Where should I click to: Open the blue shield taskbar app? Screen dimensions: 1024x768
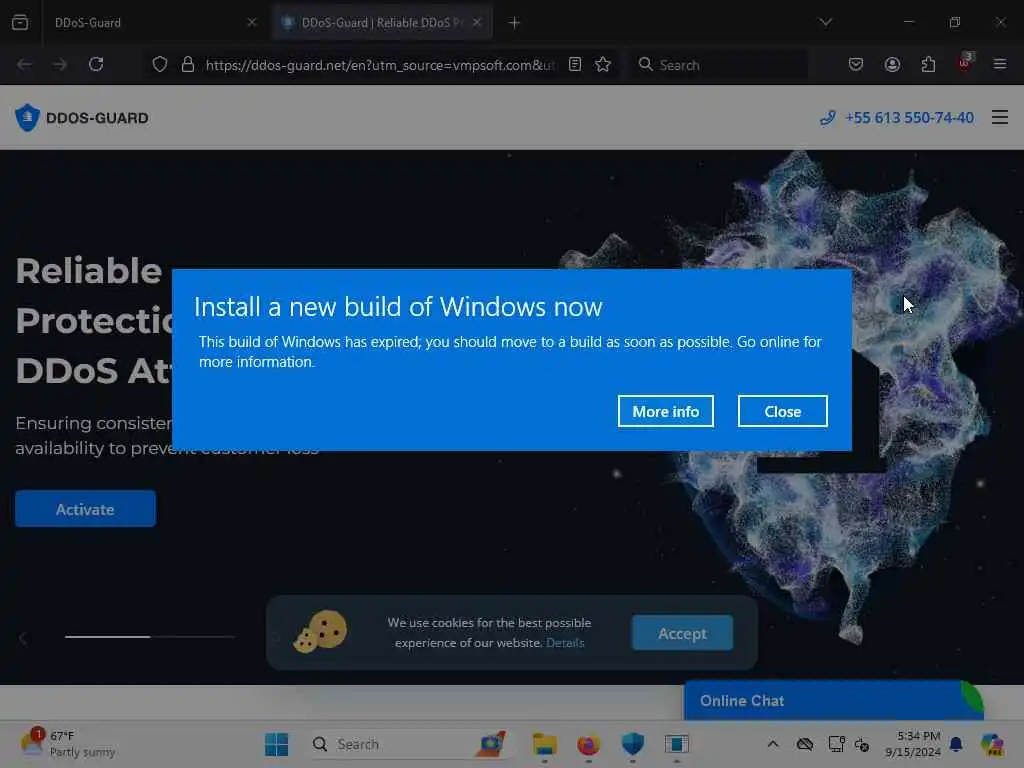point(632,744)
